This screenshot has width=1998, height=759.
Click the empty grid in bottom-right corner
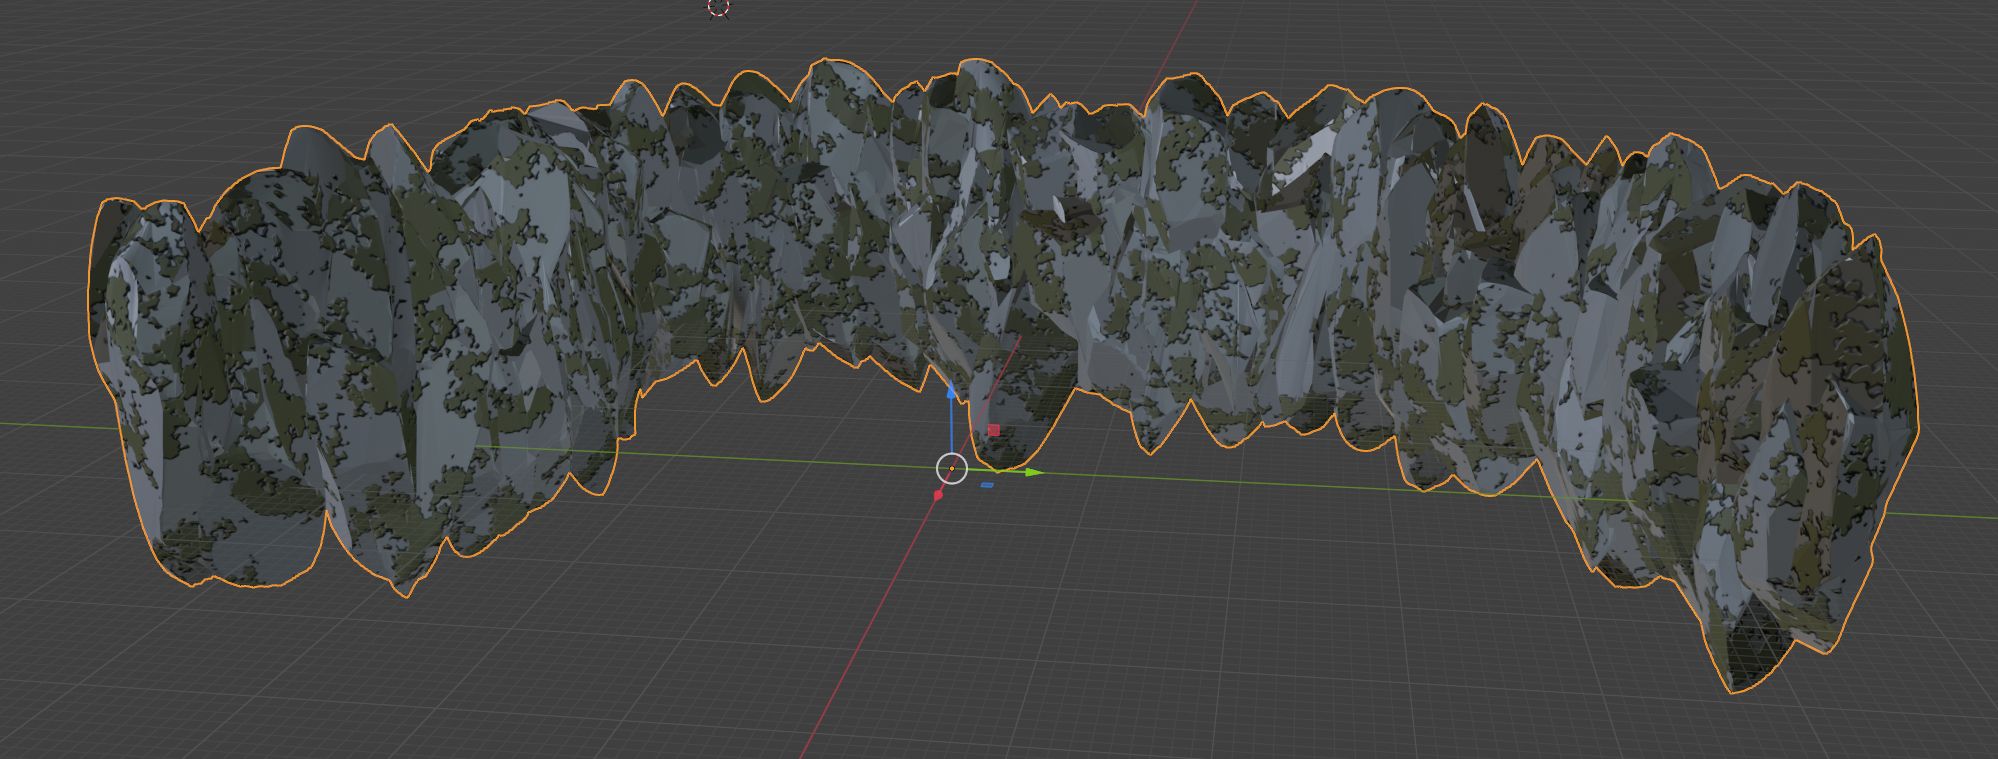point(1940,720)
